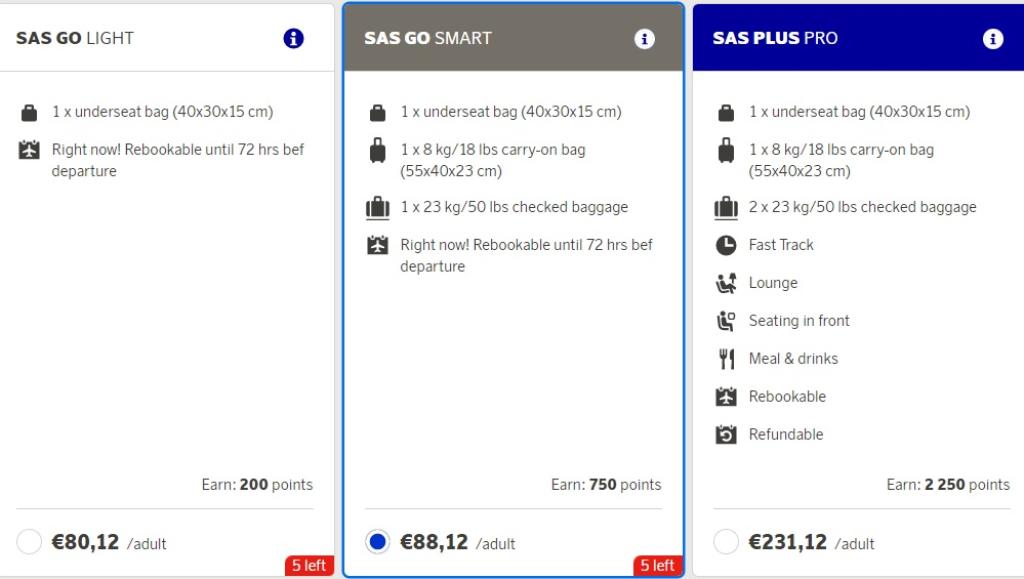The height and width of the screenshot is (579, 1024).
Task: Open SAS Go Light info icon
Action: 293,39
